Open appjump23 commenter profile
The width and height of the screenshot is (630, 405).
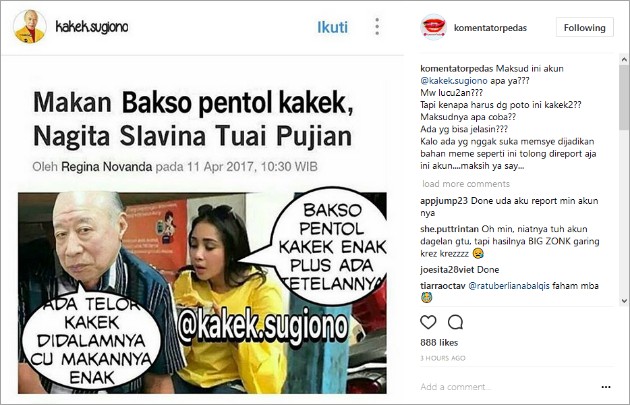pos(444,200)
